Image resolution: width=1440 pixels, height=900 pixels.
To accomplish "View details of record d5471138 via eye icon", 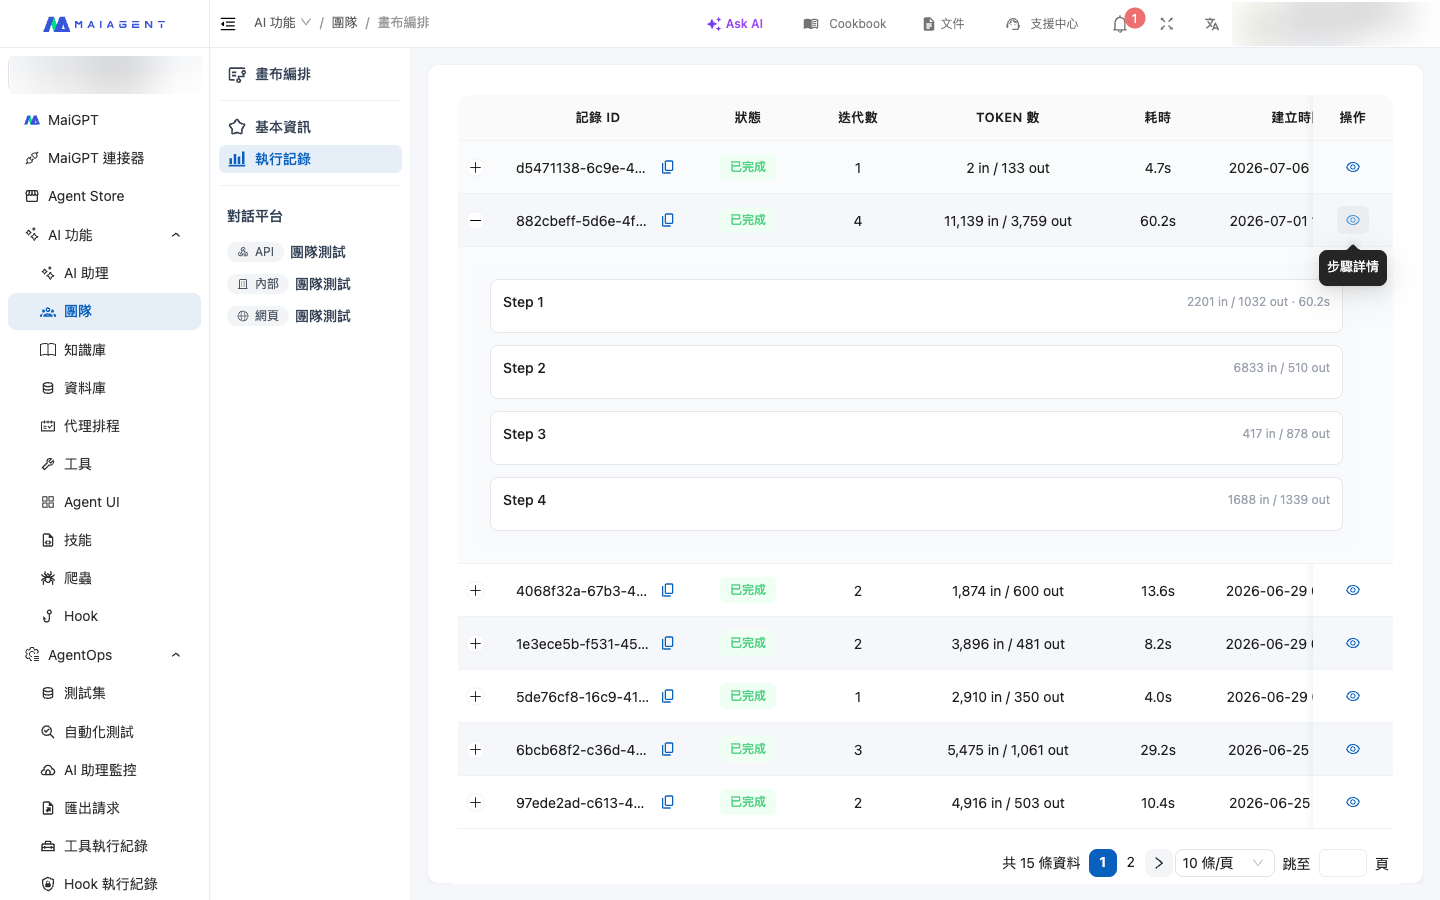I will point(1353,167).
